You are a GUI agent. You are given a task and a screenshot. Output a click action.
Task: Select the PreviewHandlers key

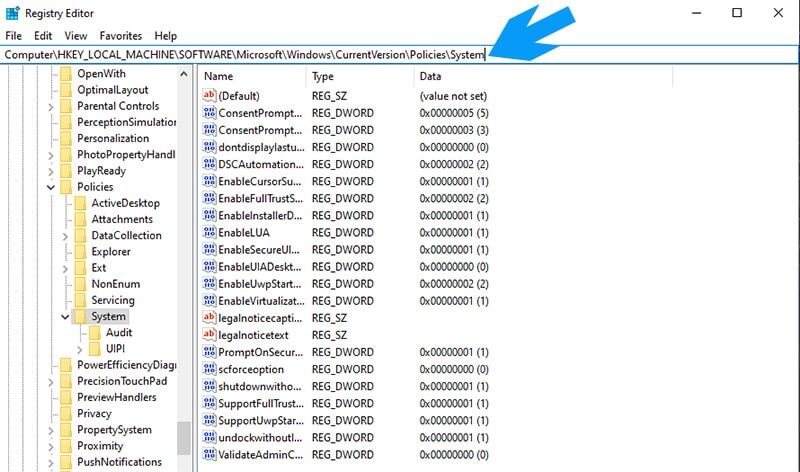pyautogui.click(x=116, y=397)
